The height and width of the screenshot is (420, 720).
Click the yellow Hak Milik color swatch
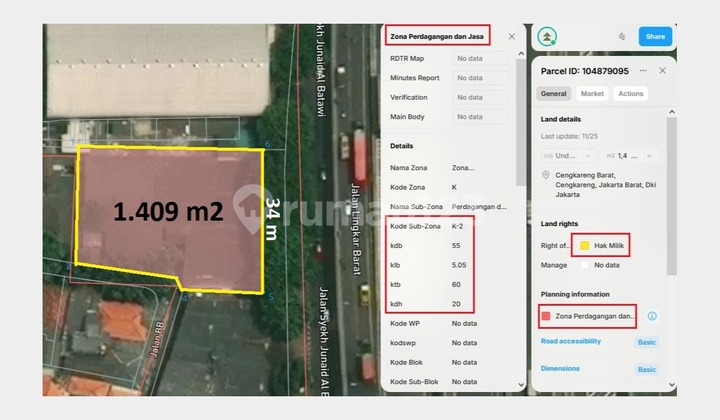pyautogui.click(x=585, y=246)
